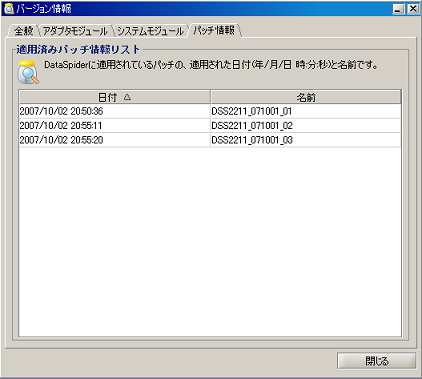
Task: Select patch name DSS2211_071001_03
Action: (x=306, y=140)
